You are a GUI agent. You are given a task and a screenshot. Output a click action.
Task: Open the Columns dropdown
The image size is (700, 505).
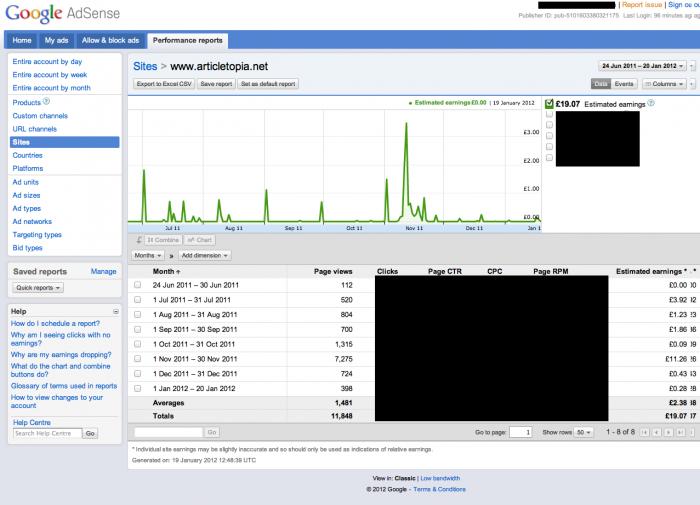(x=664, y=83)
